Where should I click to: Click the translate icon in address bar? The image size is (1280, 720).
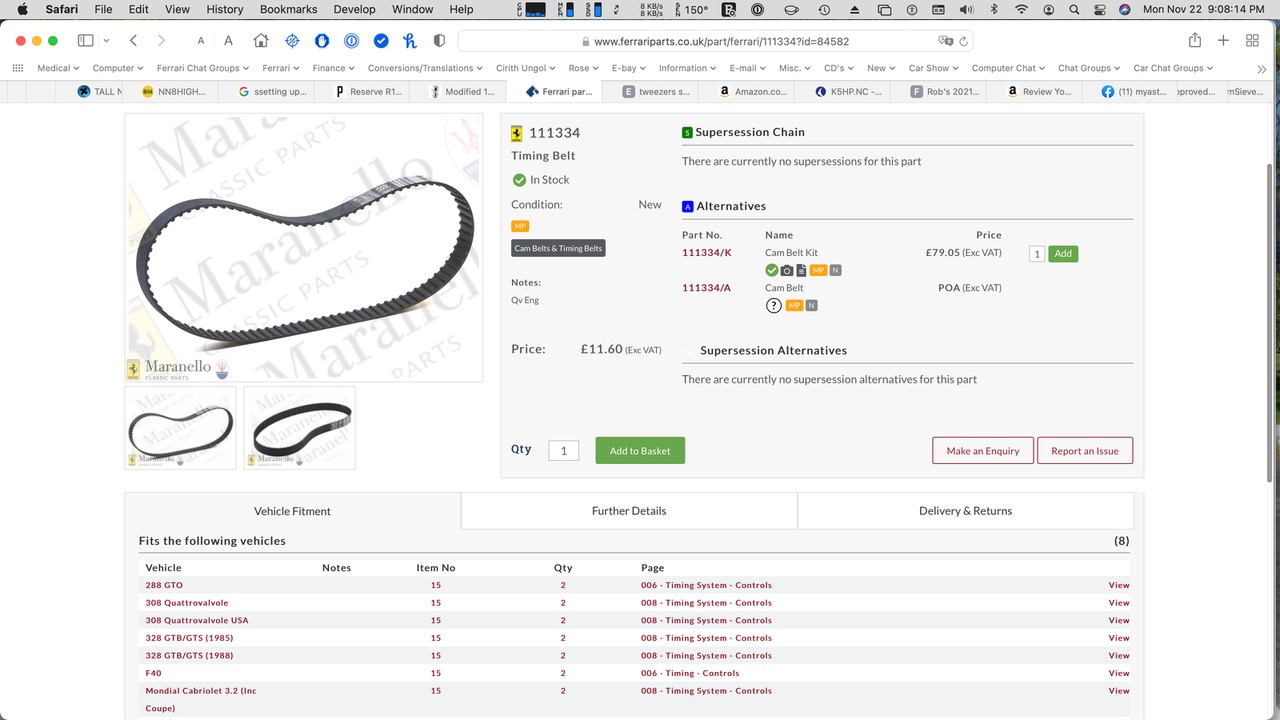pos(945,42)
